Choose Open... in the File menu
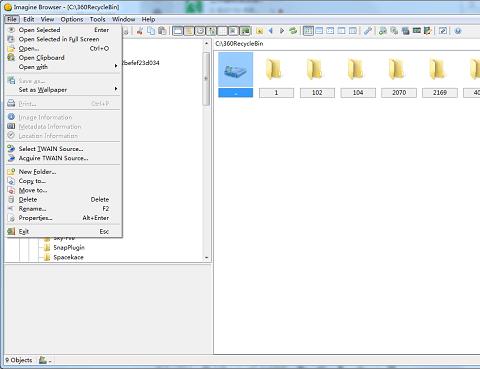The height and width of the screenshot is (369, 480). click(63, 49)
